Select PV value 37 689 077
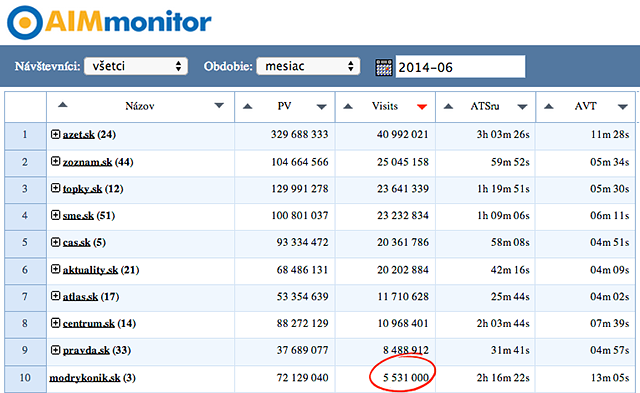Image resolution: width=640 pixels, height=393 pixels. [302, 351]
